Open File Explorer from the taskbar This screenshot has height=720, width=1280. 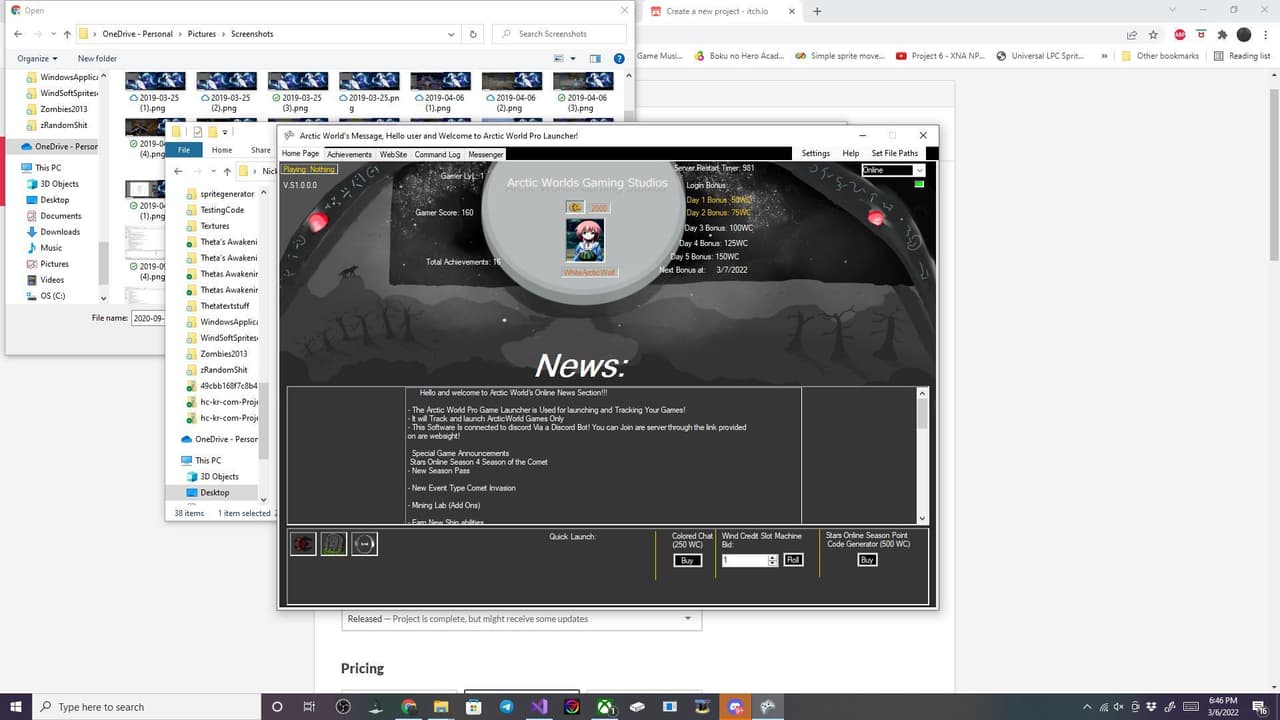441,707
